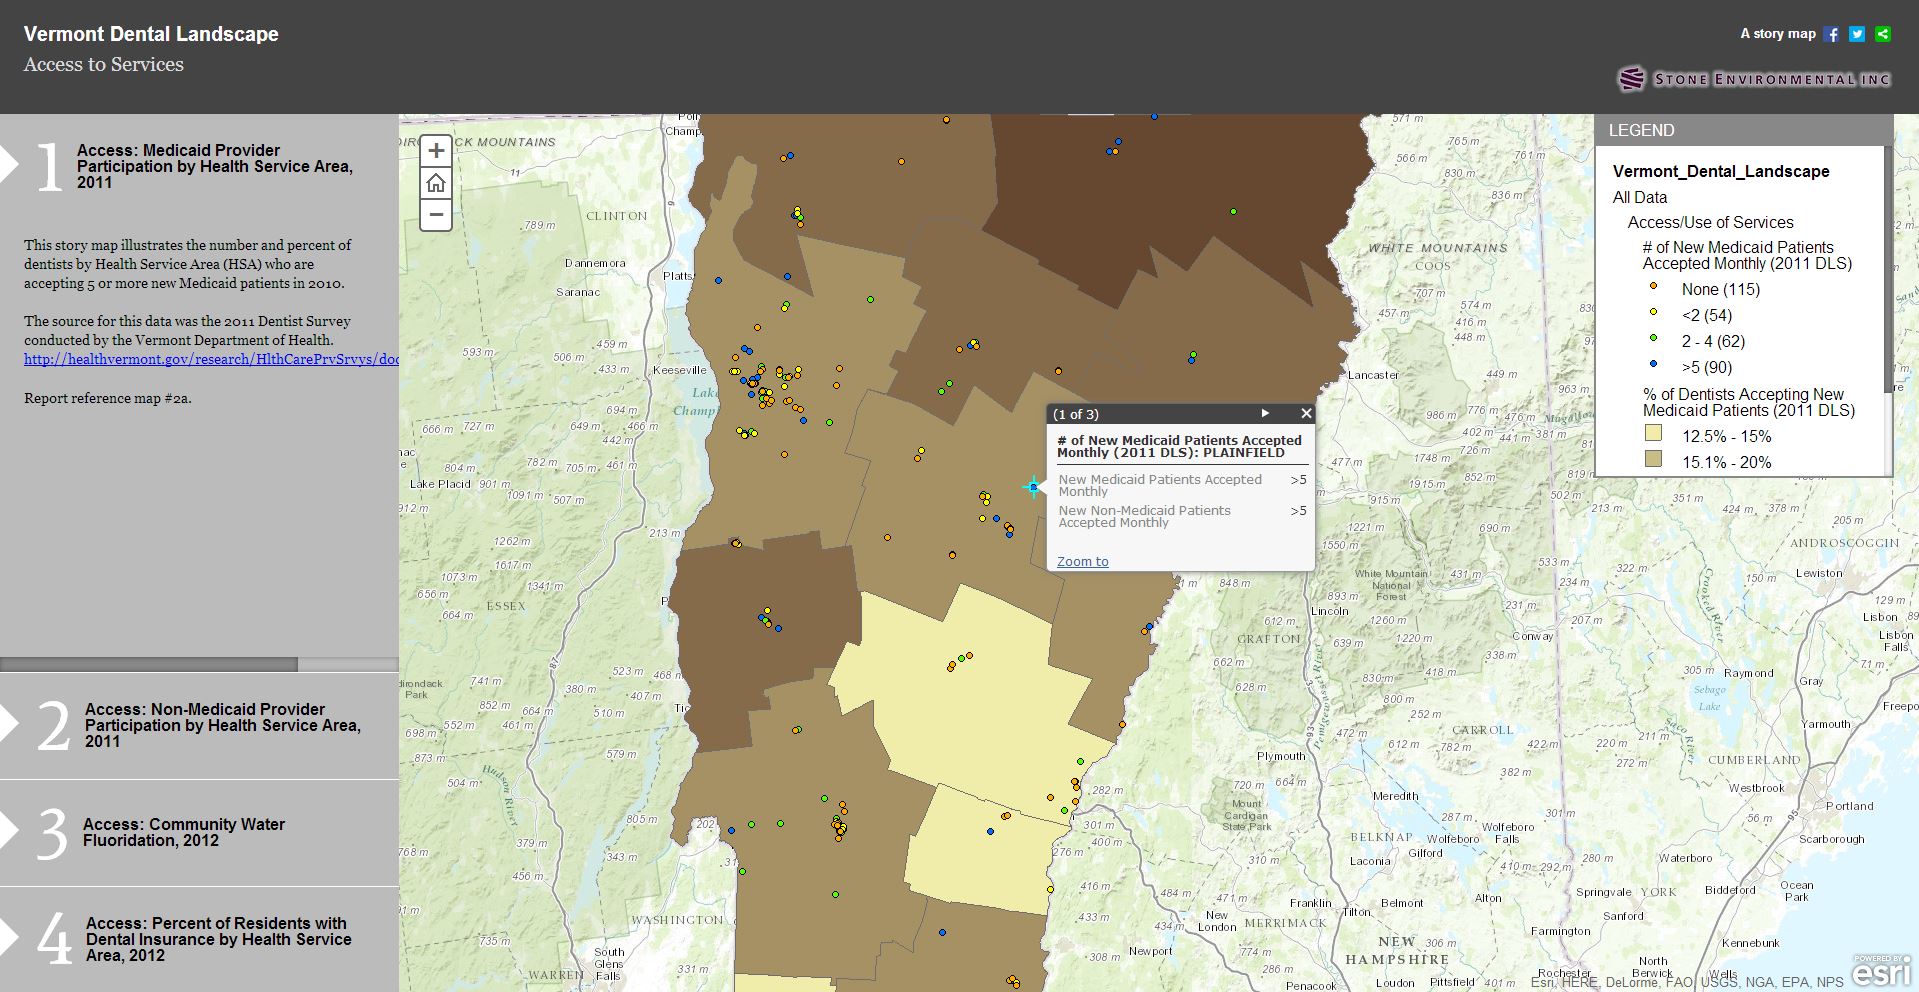The width and height of the screenshot is (1919, 992).
Task: Zoom out on the map
Action: [x=436, y=214]
